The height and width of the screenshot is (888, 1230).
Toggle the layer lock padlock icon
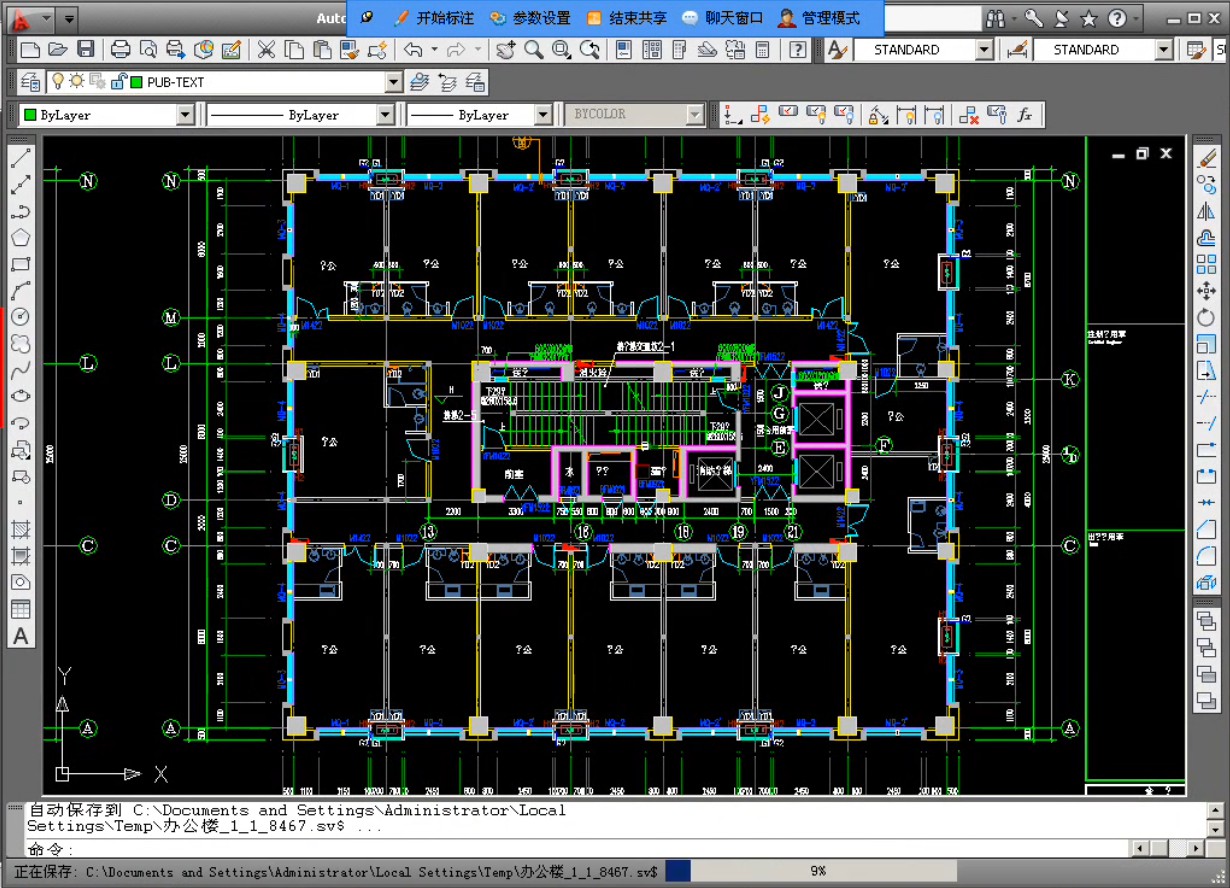pyautogui.click(x=118, y=82)
